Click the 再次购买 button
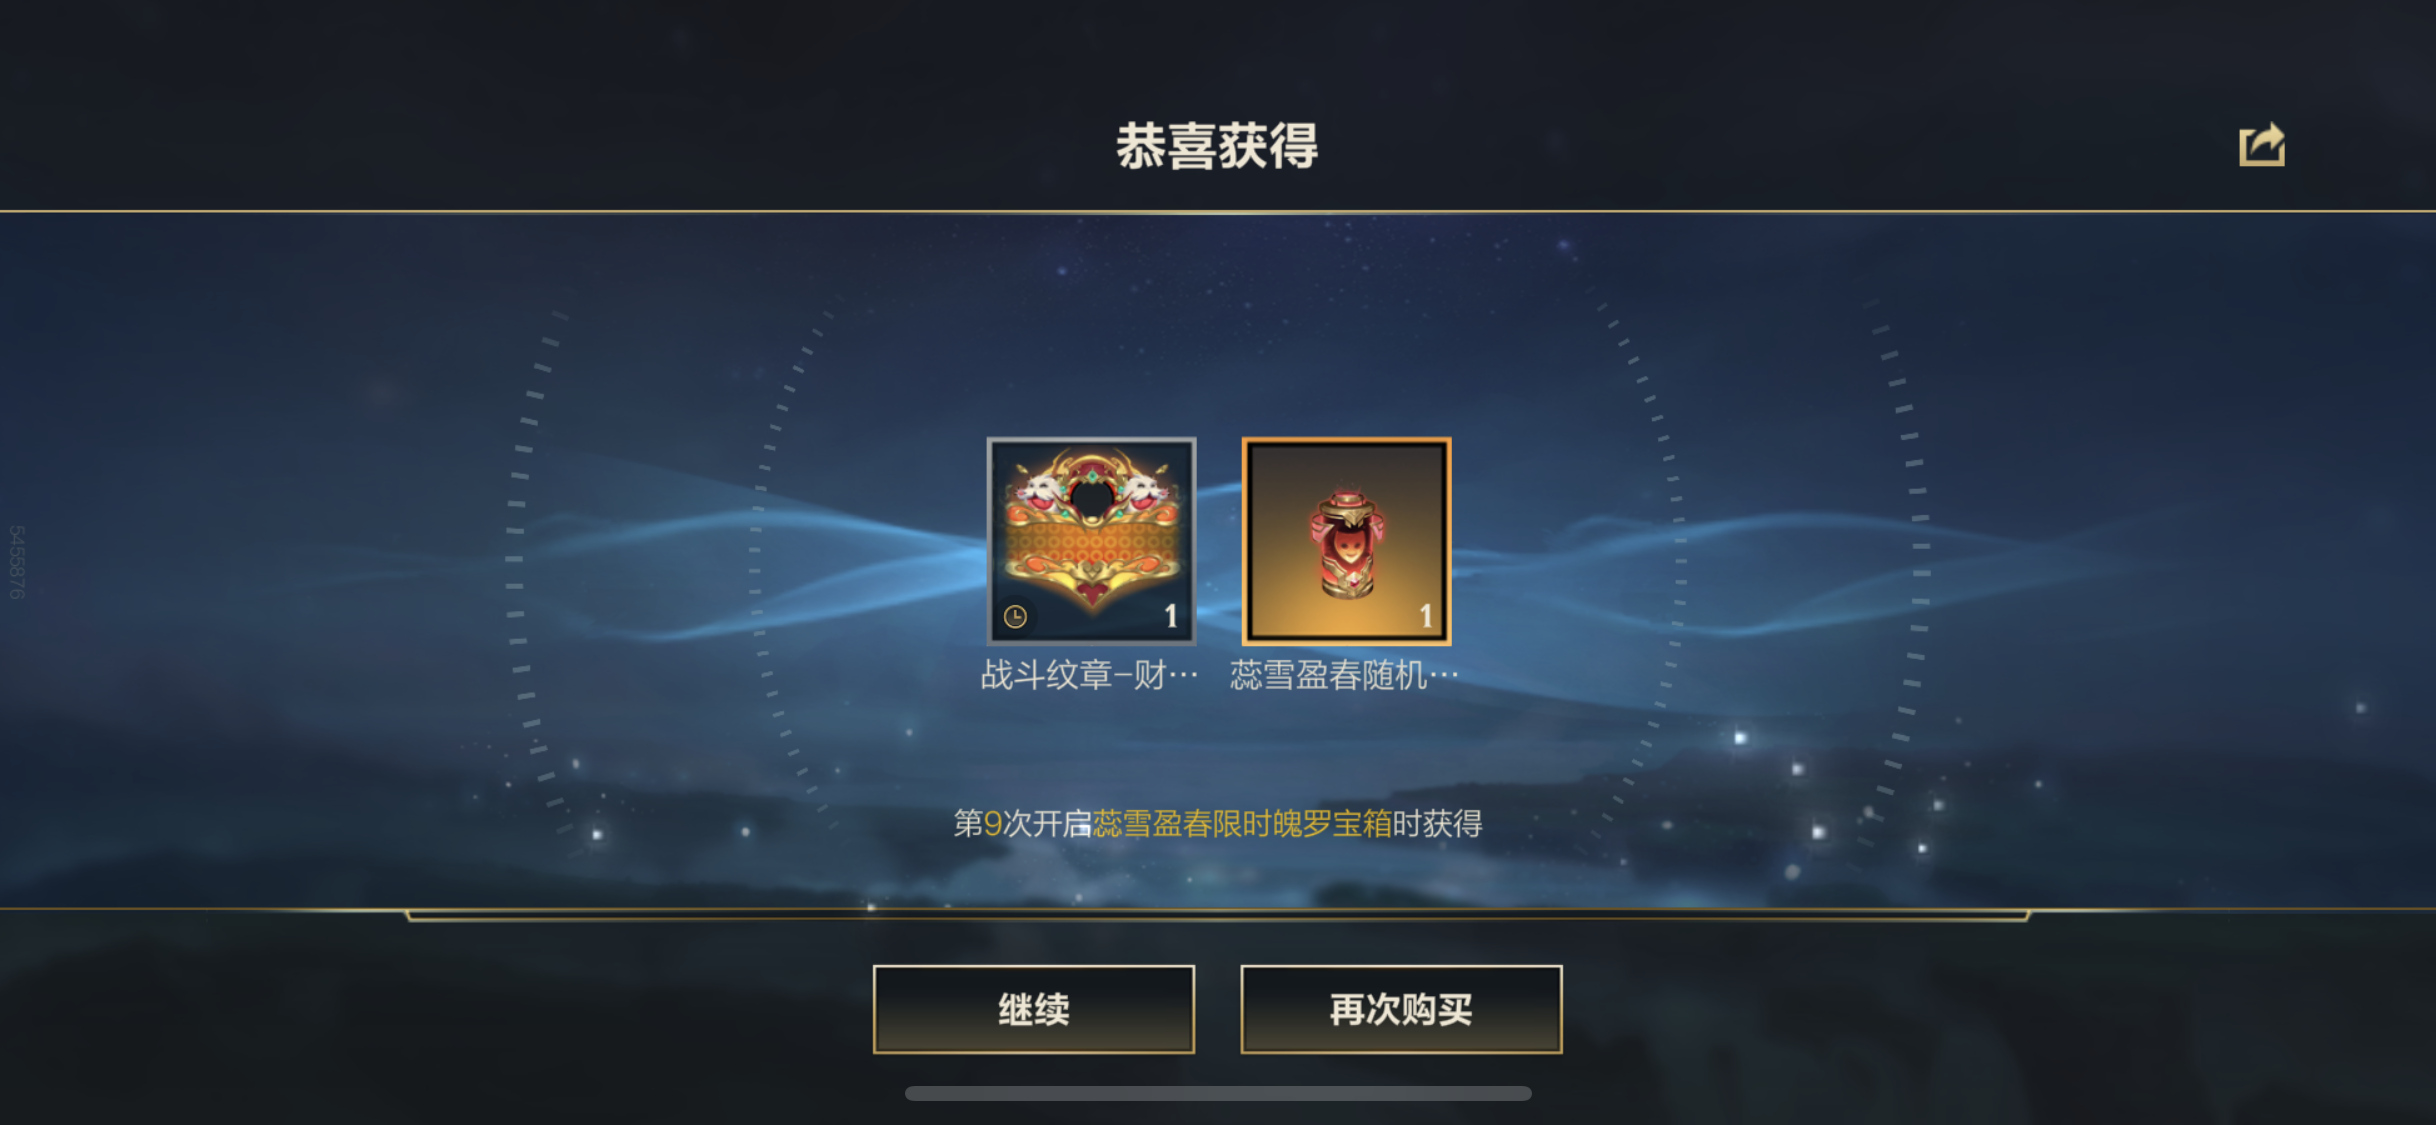Screen dimensions: 2436x1125 pos(1401,1009)
